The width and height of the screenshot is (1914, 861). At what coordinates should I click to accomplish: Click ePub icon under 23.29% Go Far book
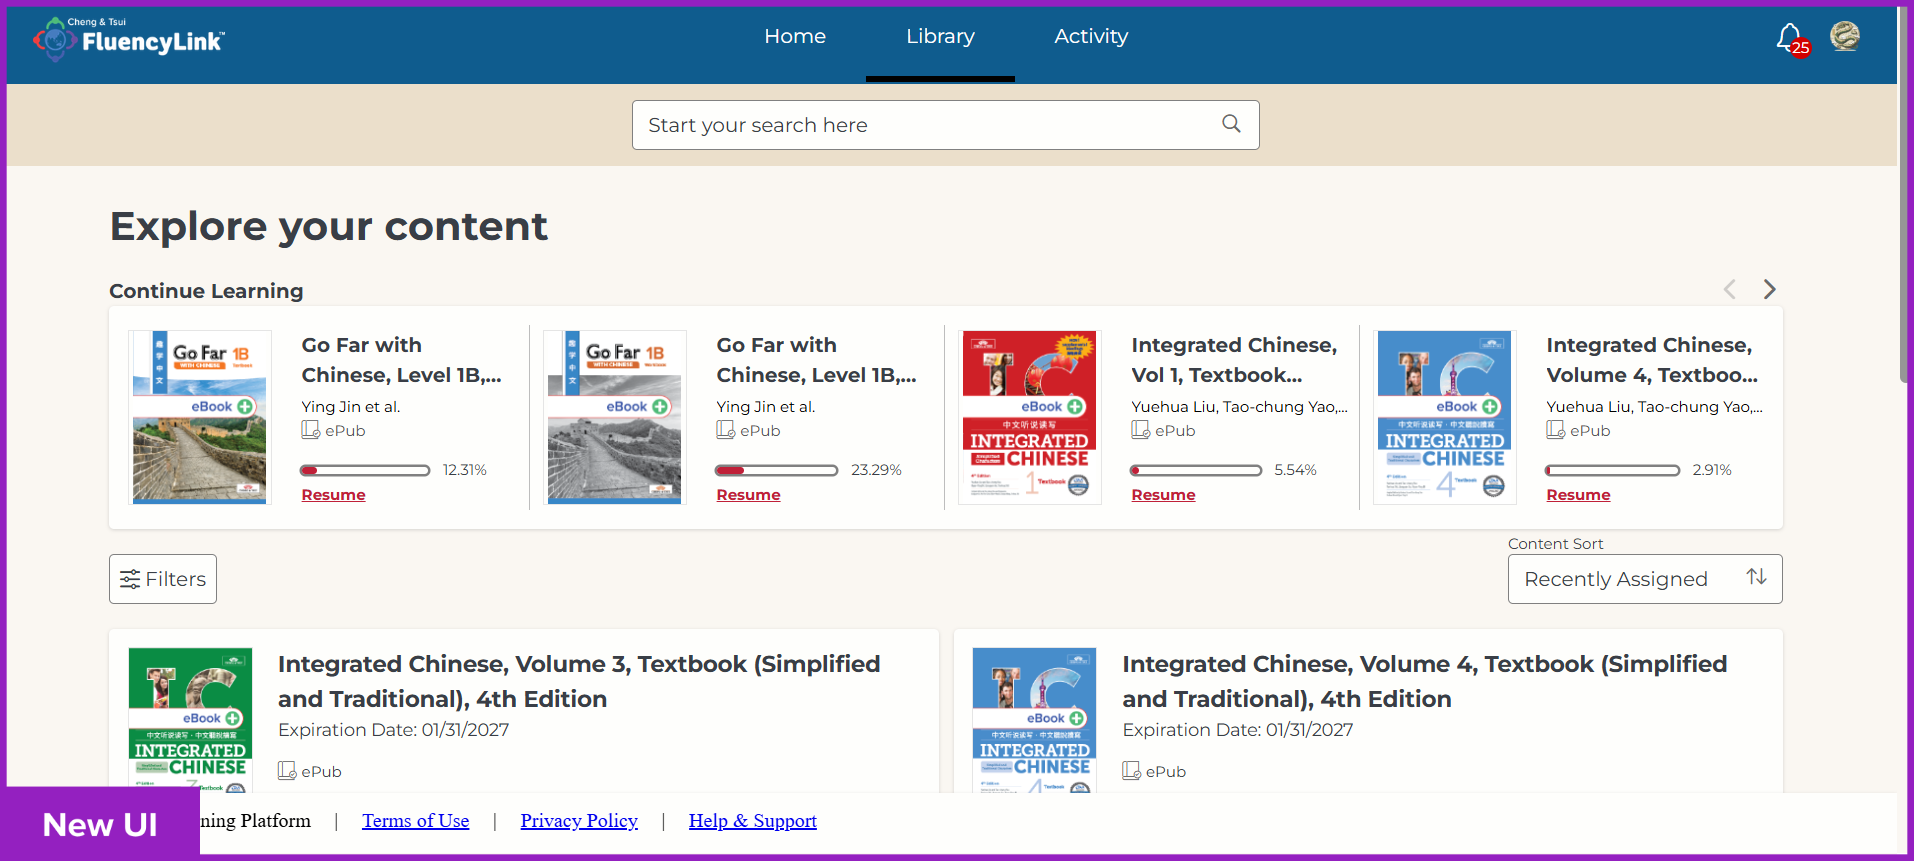tap(725, 430)
